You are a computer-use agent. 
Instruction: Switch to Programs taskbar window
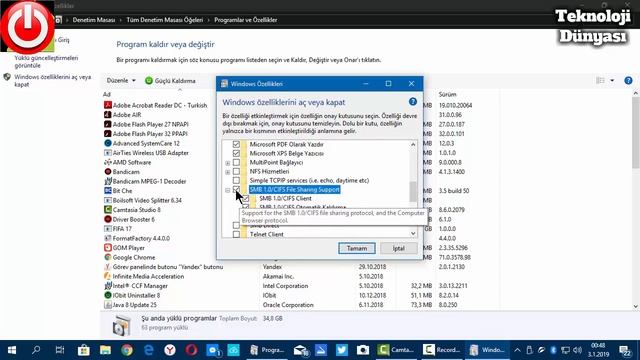[x=267, y=350]
